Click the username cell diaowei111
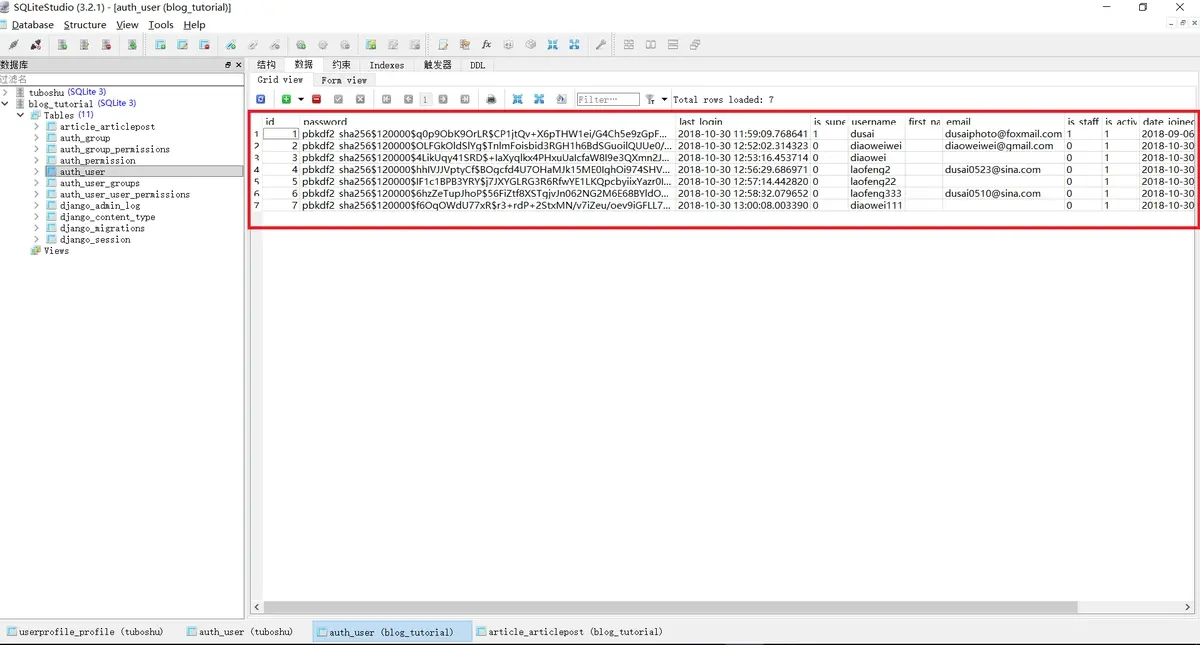Screen dimensions: 1200x645 tap(876, 205)
